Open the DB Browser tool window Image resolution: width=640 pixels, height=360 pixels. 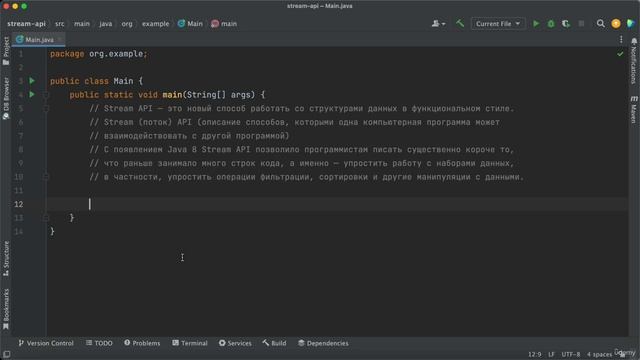point(6,98)
